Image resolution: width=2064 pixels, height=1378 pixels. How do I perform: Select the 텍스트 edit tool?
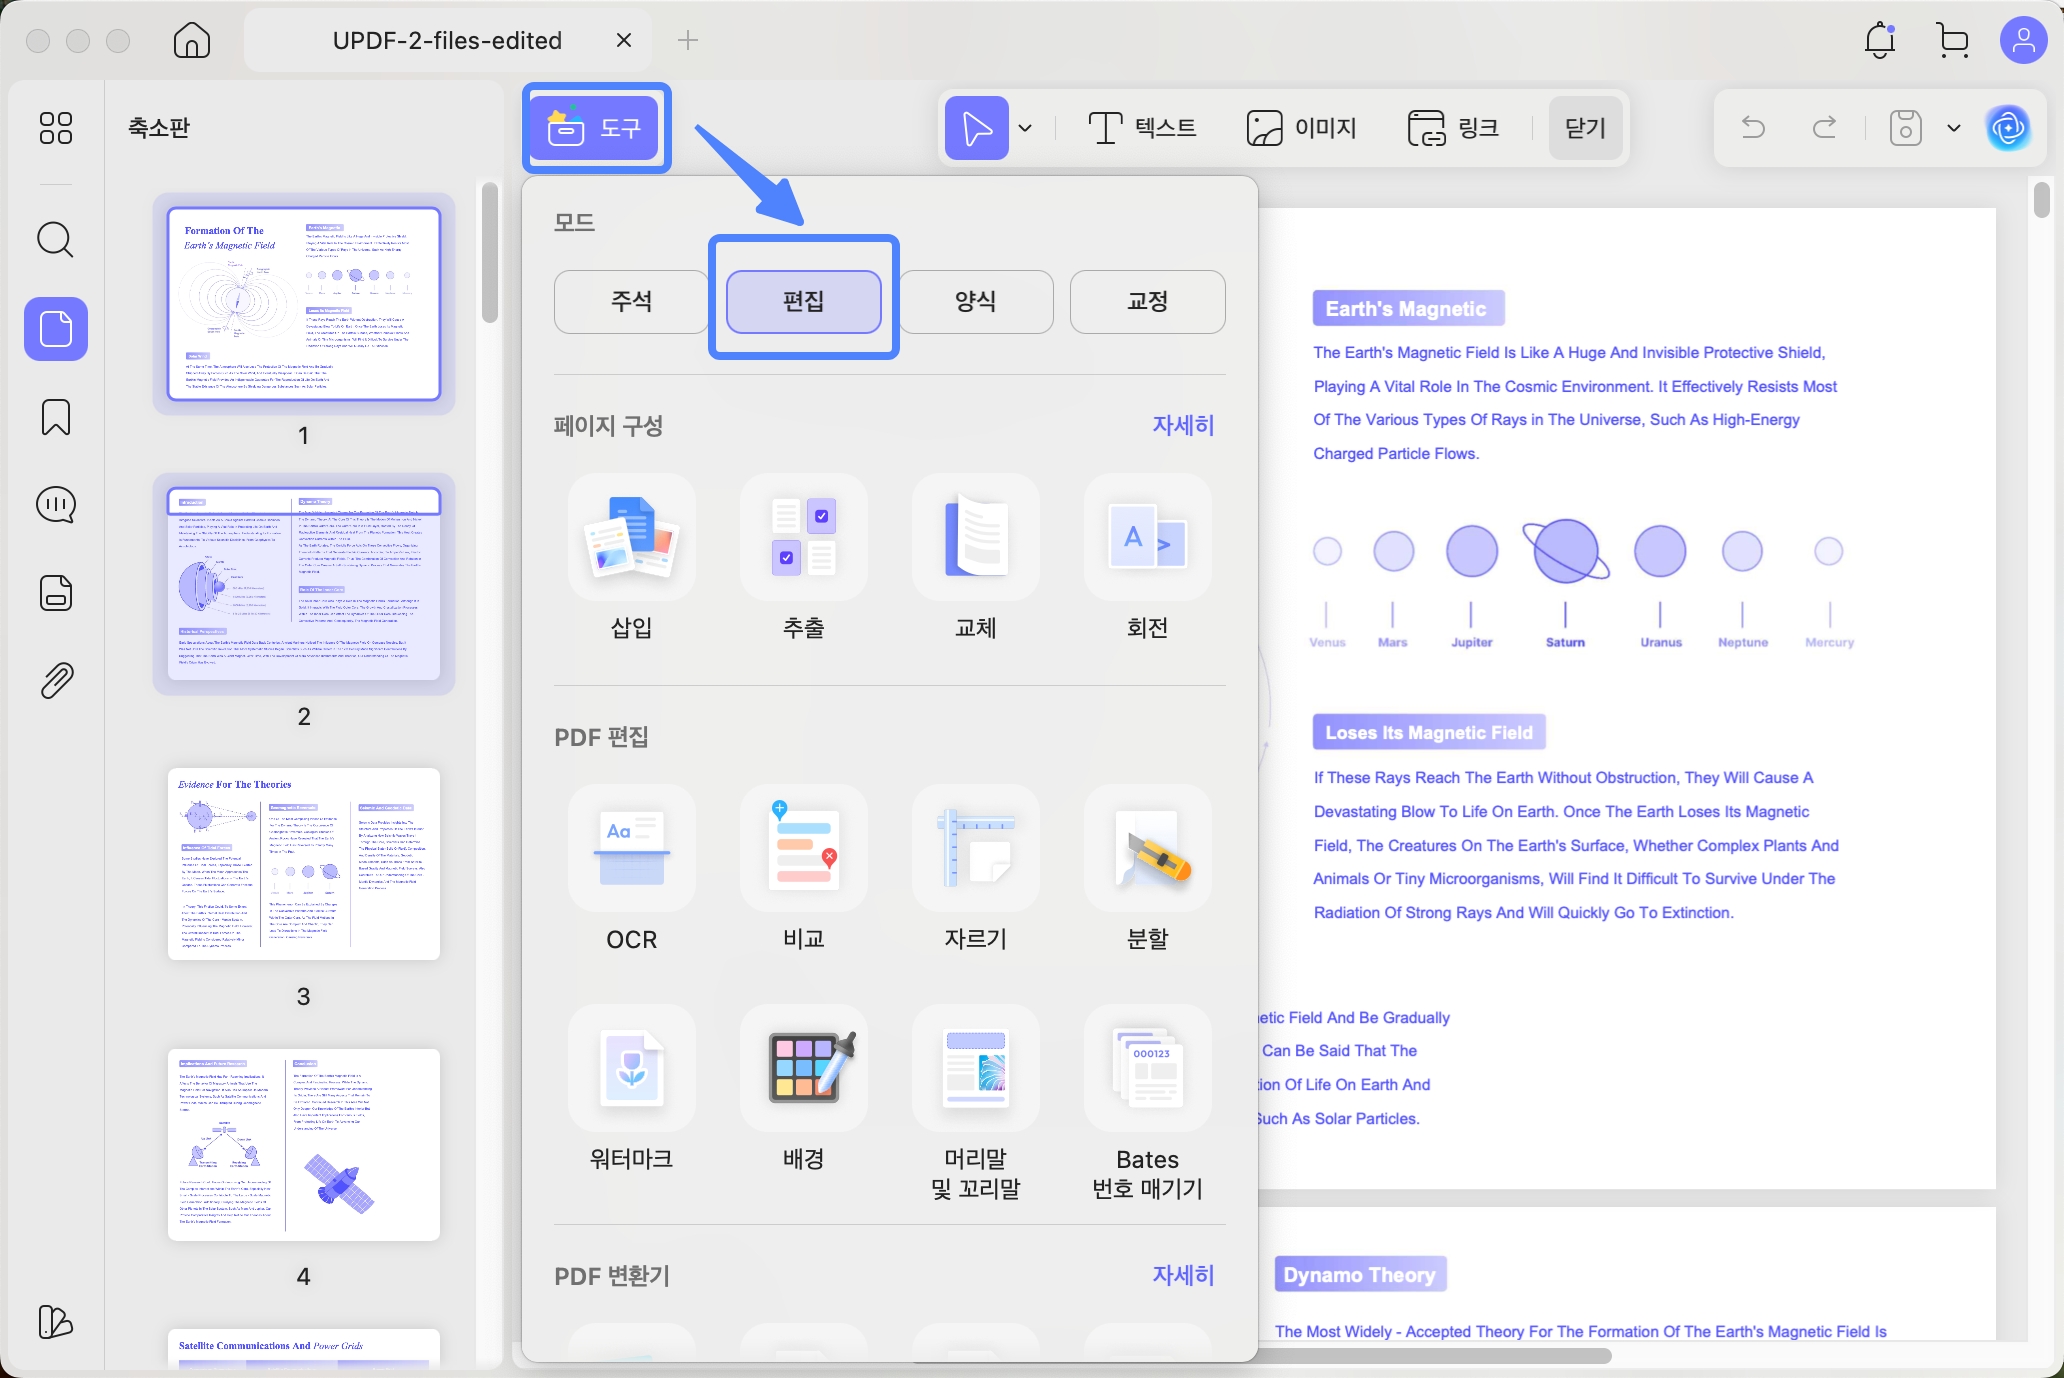[x=1142, y=128]
